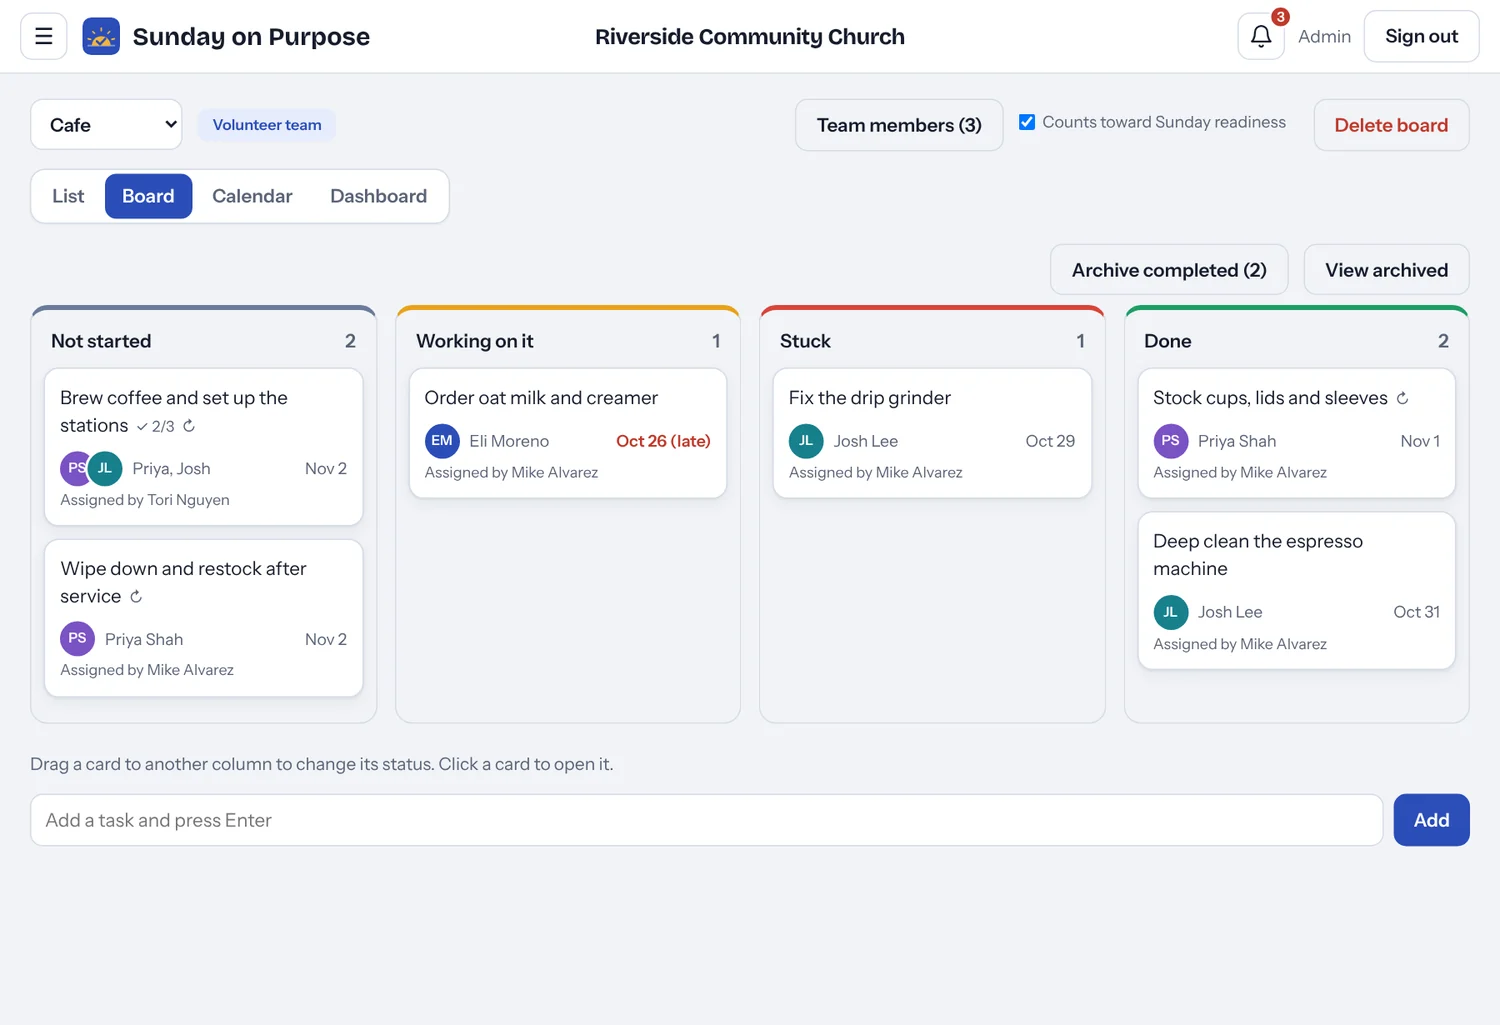The width and height of the screenshot is (1500, 1025).
Task: Open Wipe down and restock after service card
Action: tap(204, 618)
